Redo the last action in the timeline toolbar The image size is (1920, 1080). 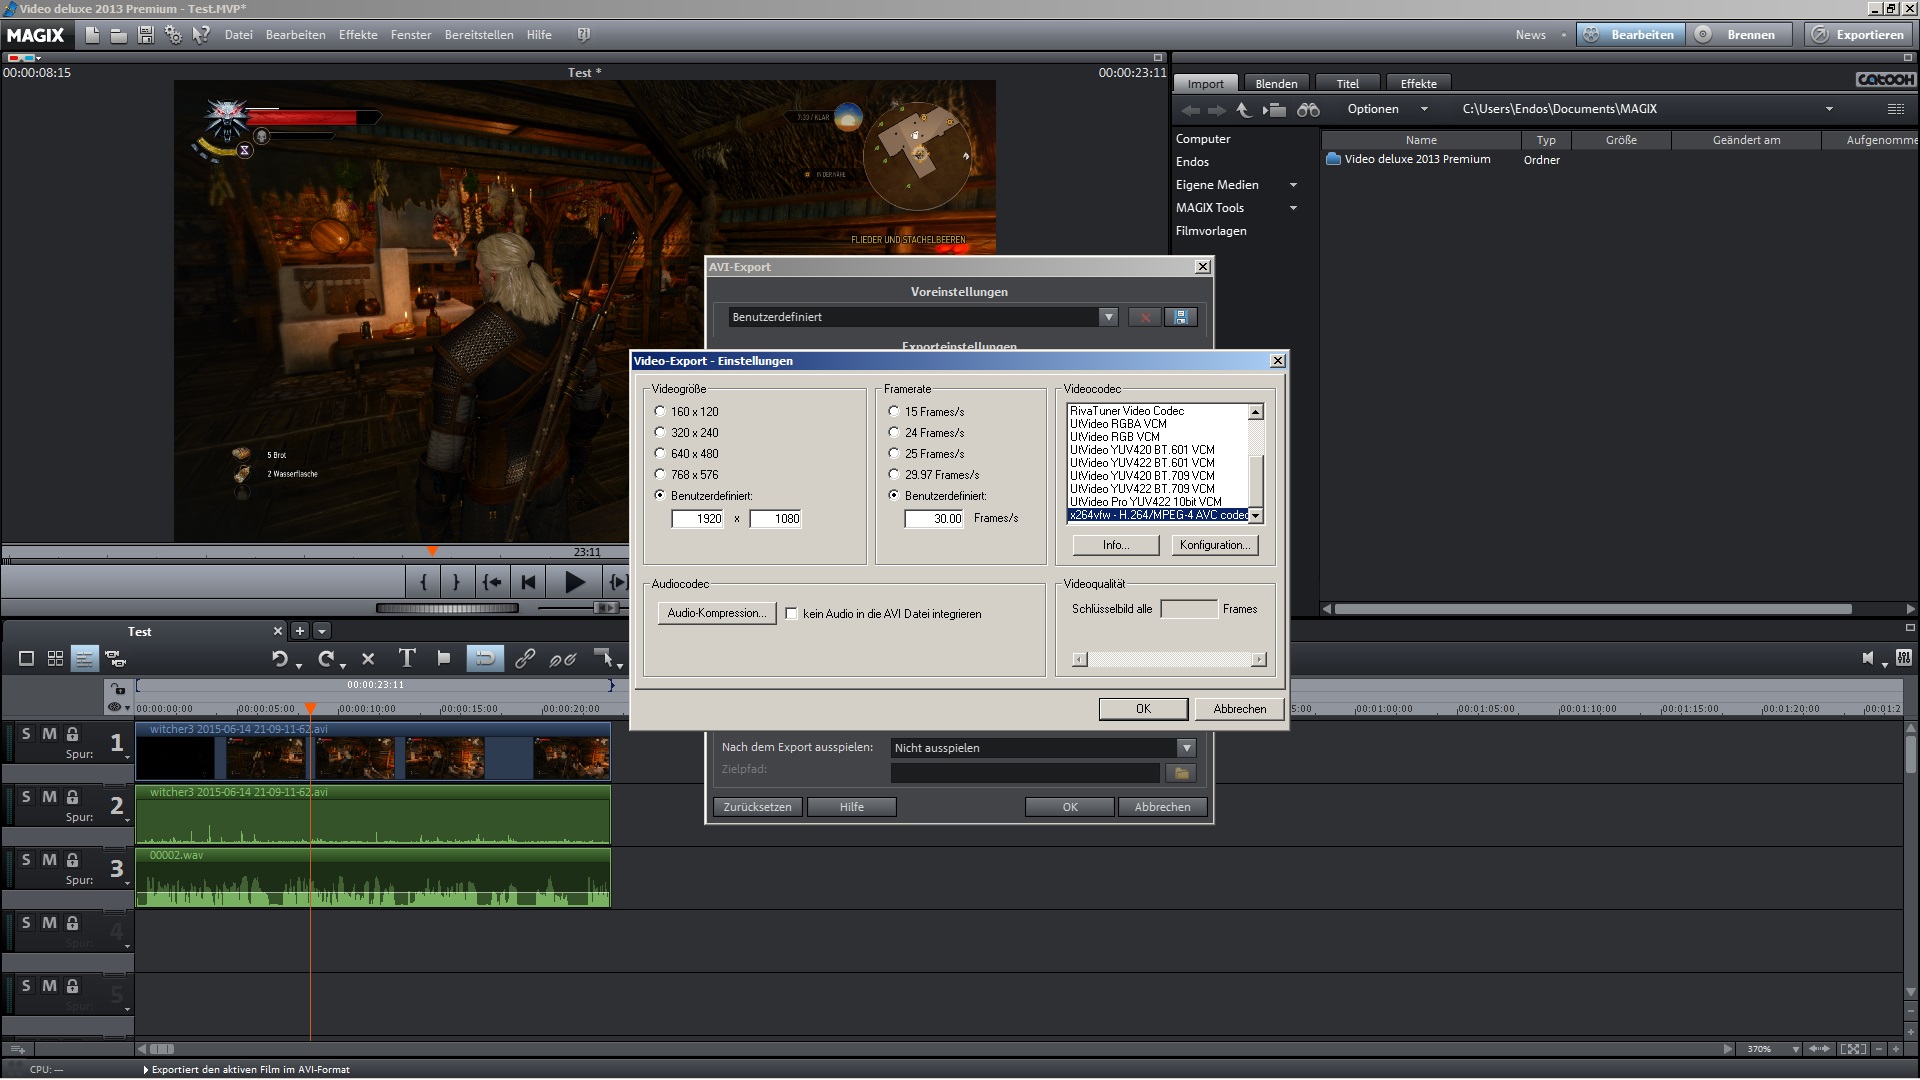pyautogui.click(x=326, y=658)
